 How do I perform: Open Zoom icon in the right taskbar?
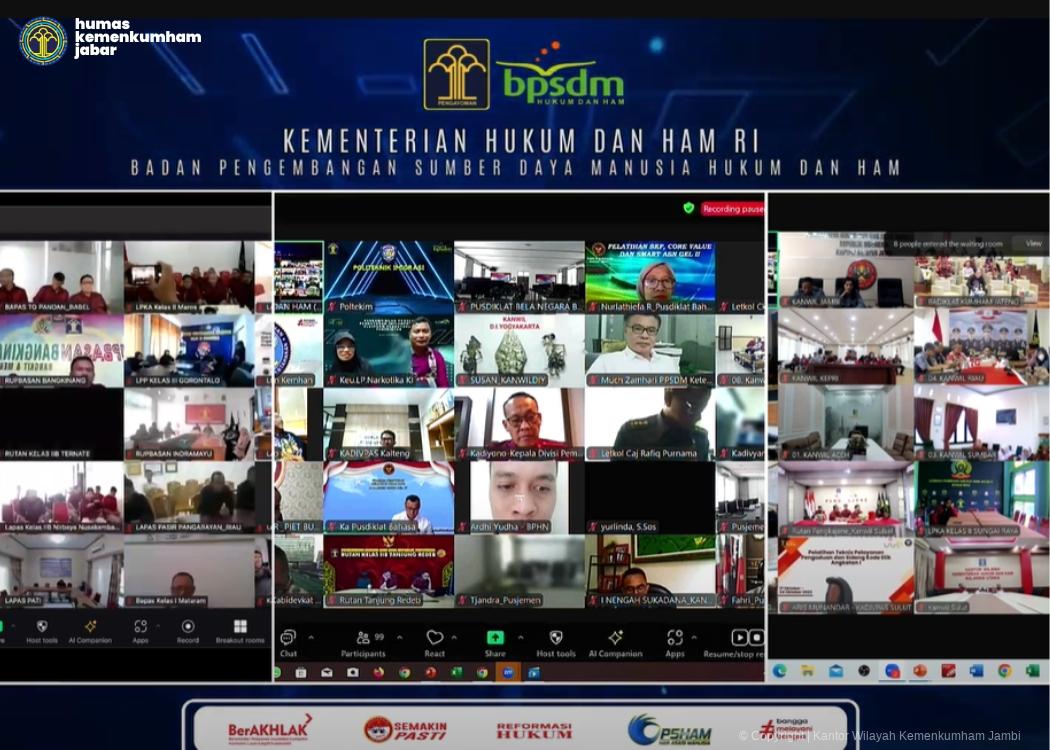tap(892, 670)
